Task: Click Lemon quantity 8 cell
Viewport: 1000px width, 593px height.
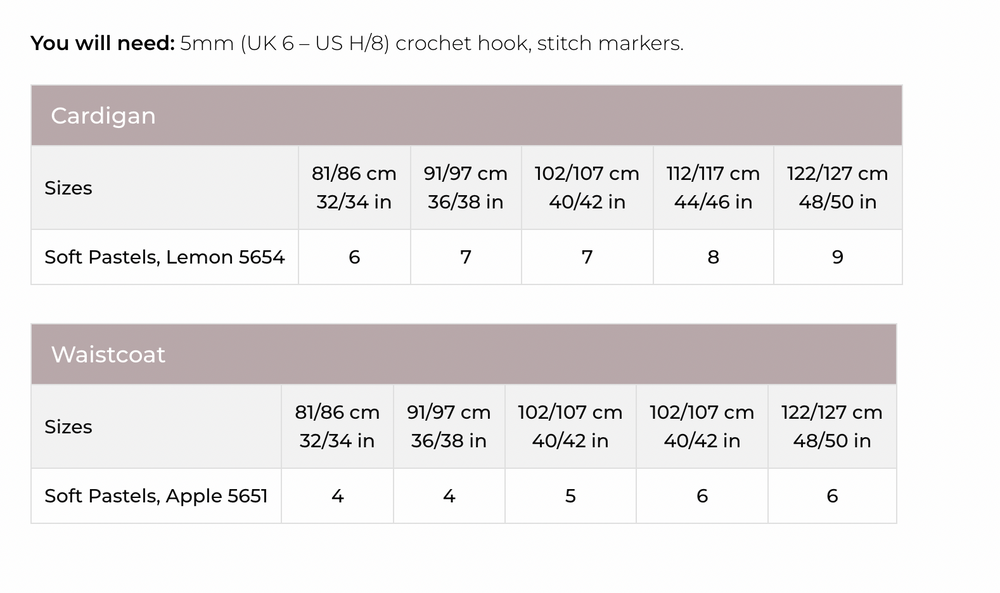Action: [x=713, y=257]
